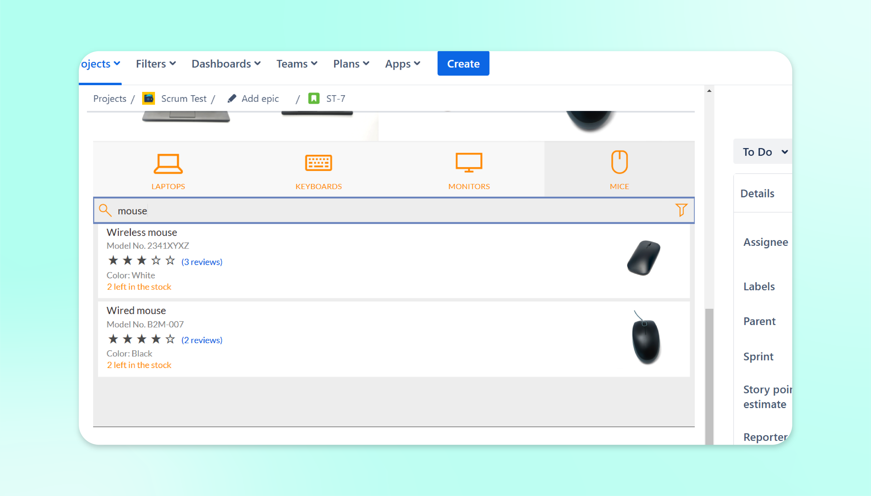Open the Apps menu
The height and width of the screenshot is (496, 871).
(403, 64)
